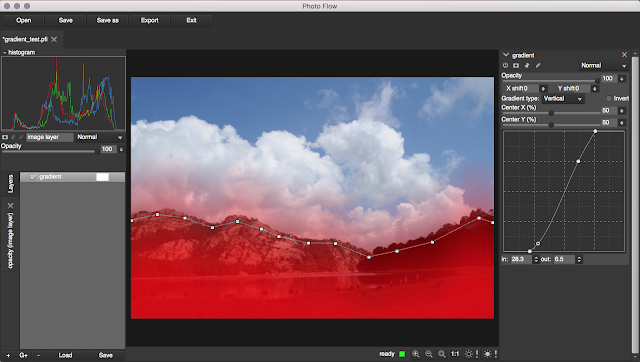The height and width of the screenshot is (362, 640).
Task: Click the zoom out magnifier icon
Action: pyautogui.click(x=429, y=354)
